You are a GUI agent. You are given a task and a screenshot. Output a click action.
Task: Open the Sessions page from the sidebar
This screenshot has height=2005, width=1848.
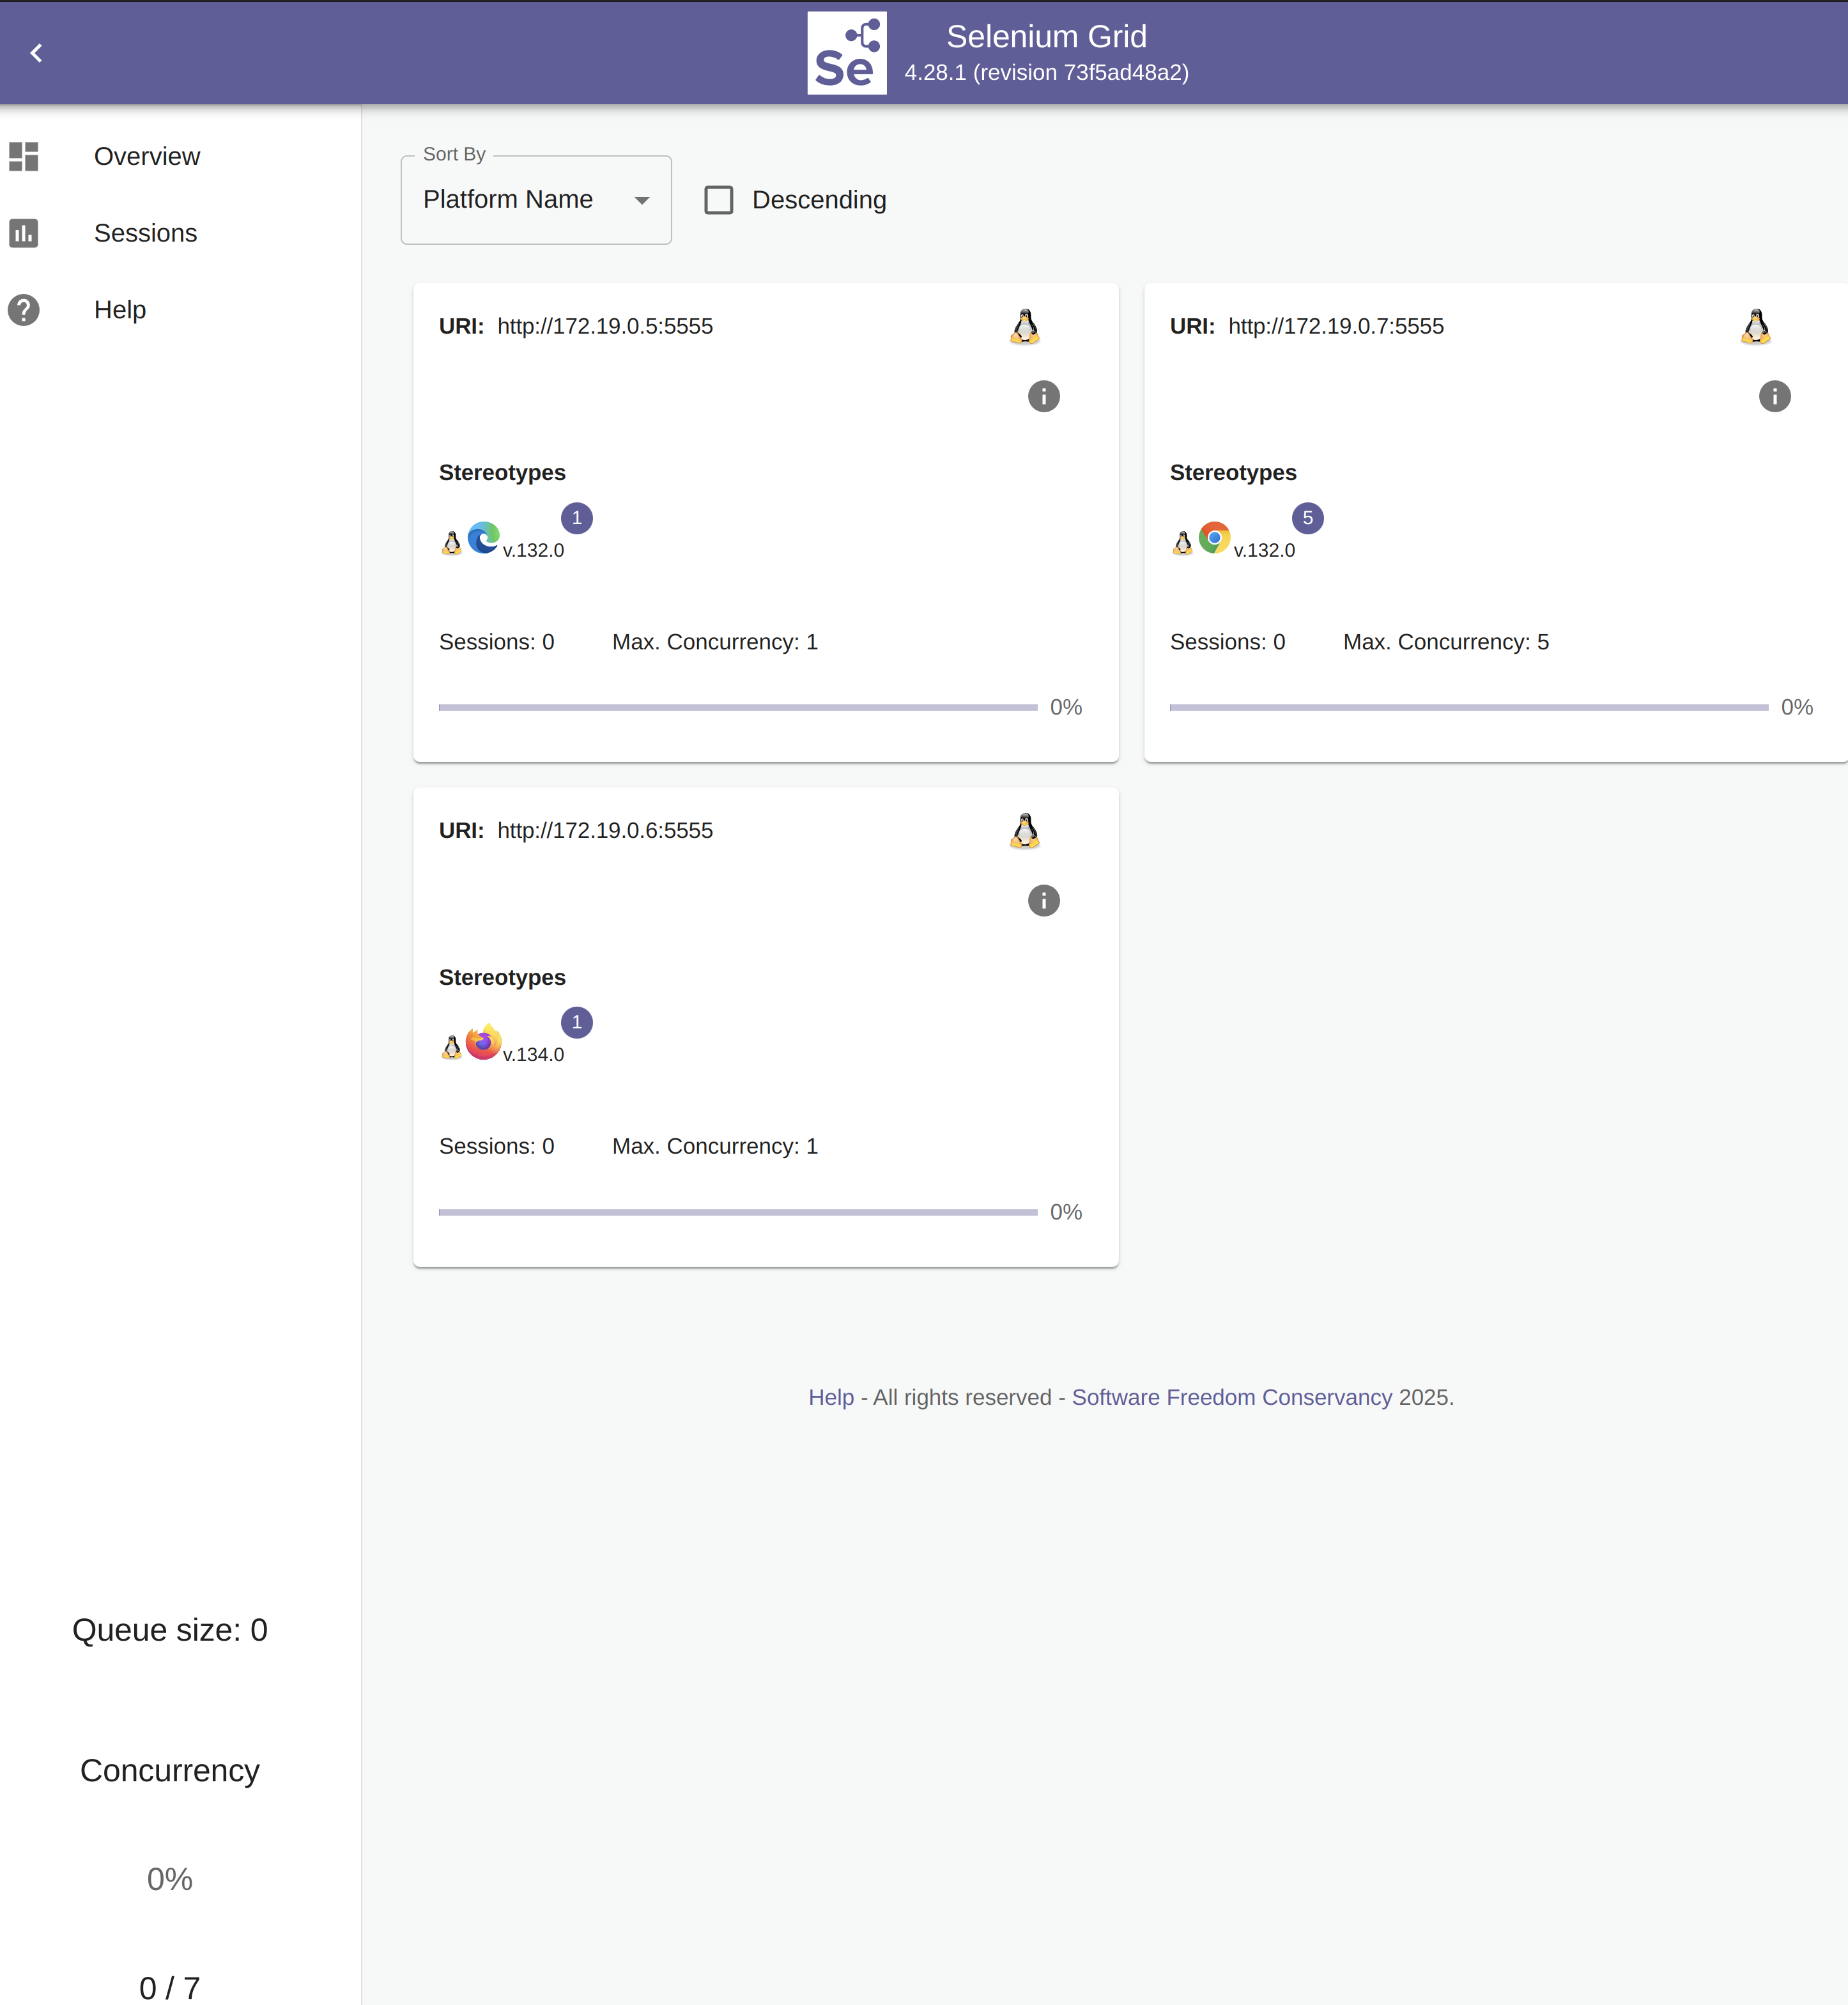coord(145,233)
